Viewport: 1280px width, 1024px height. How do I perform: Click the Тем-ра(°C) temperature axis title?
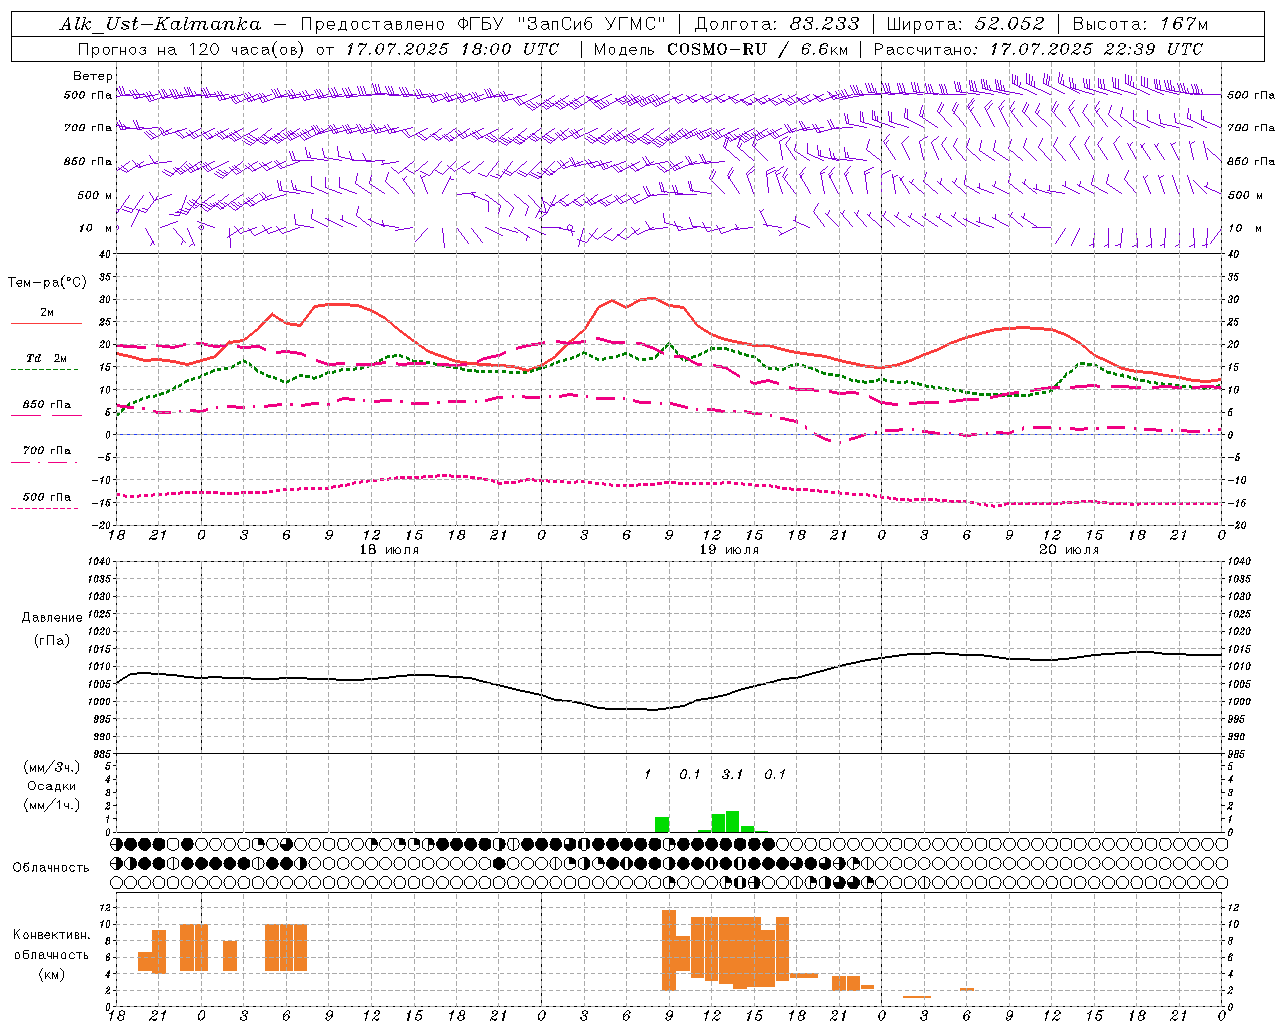pyautogui.click(x=47, y=282)
